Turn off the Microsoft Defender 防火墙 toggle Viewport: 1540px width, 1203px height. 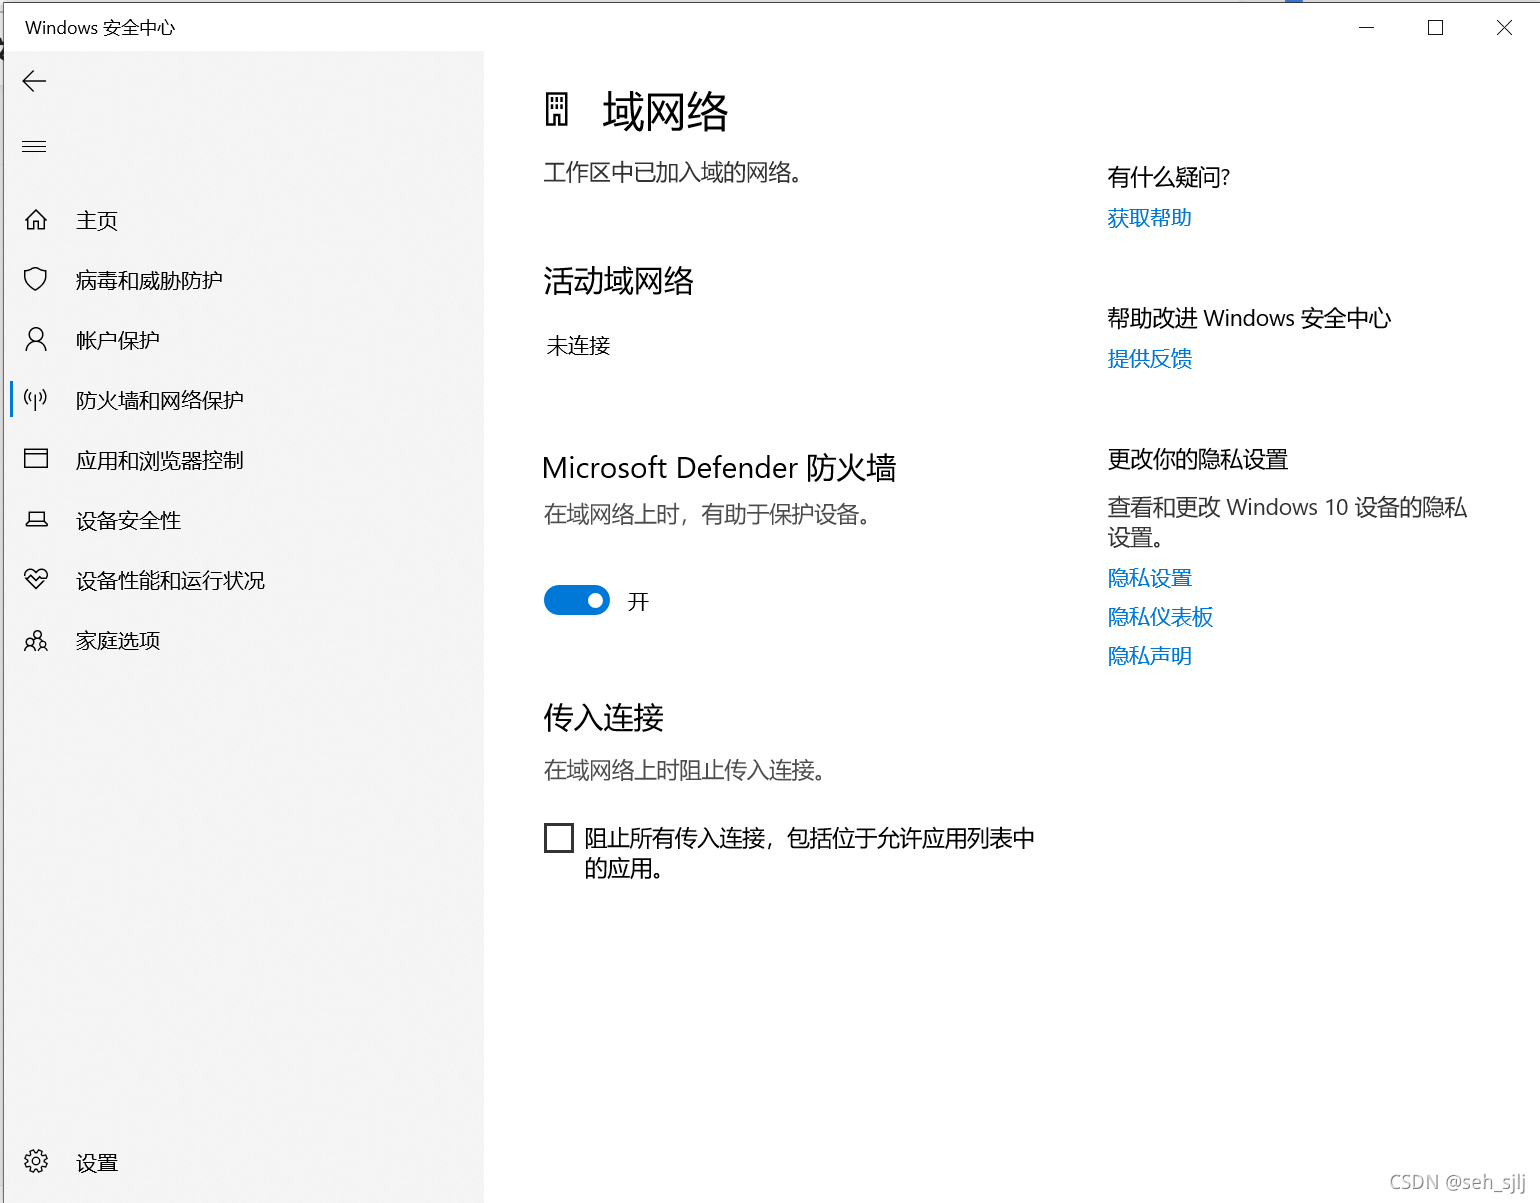(x=577, y=600)
